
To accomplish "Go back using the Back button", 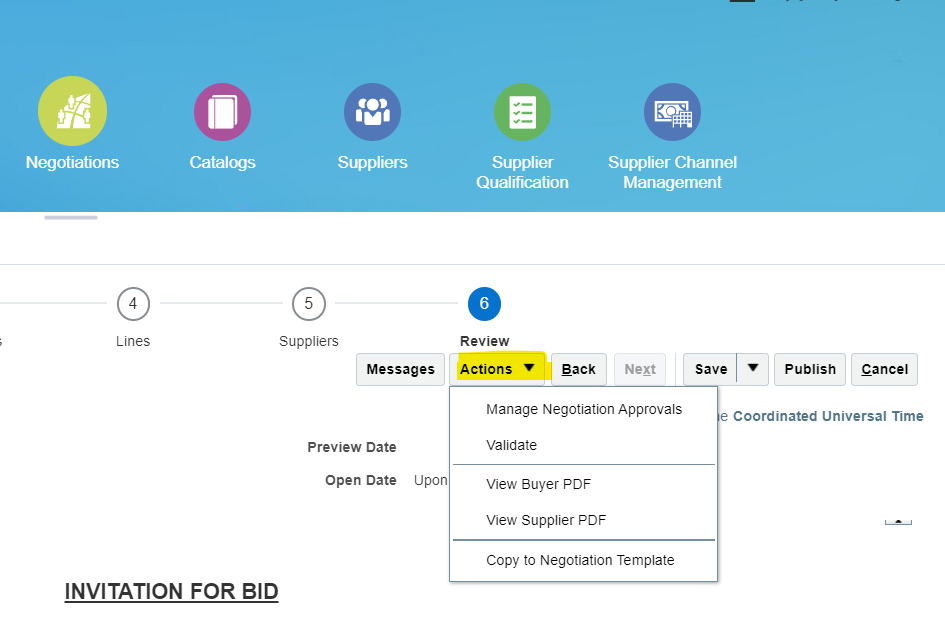I will click(x=578, y=368).
